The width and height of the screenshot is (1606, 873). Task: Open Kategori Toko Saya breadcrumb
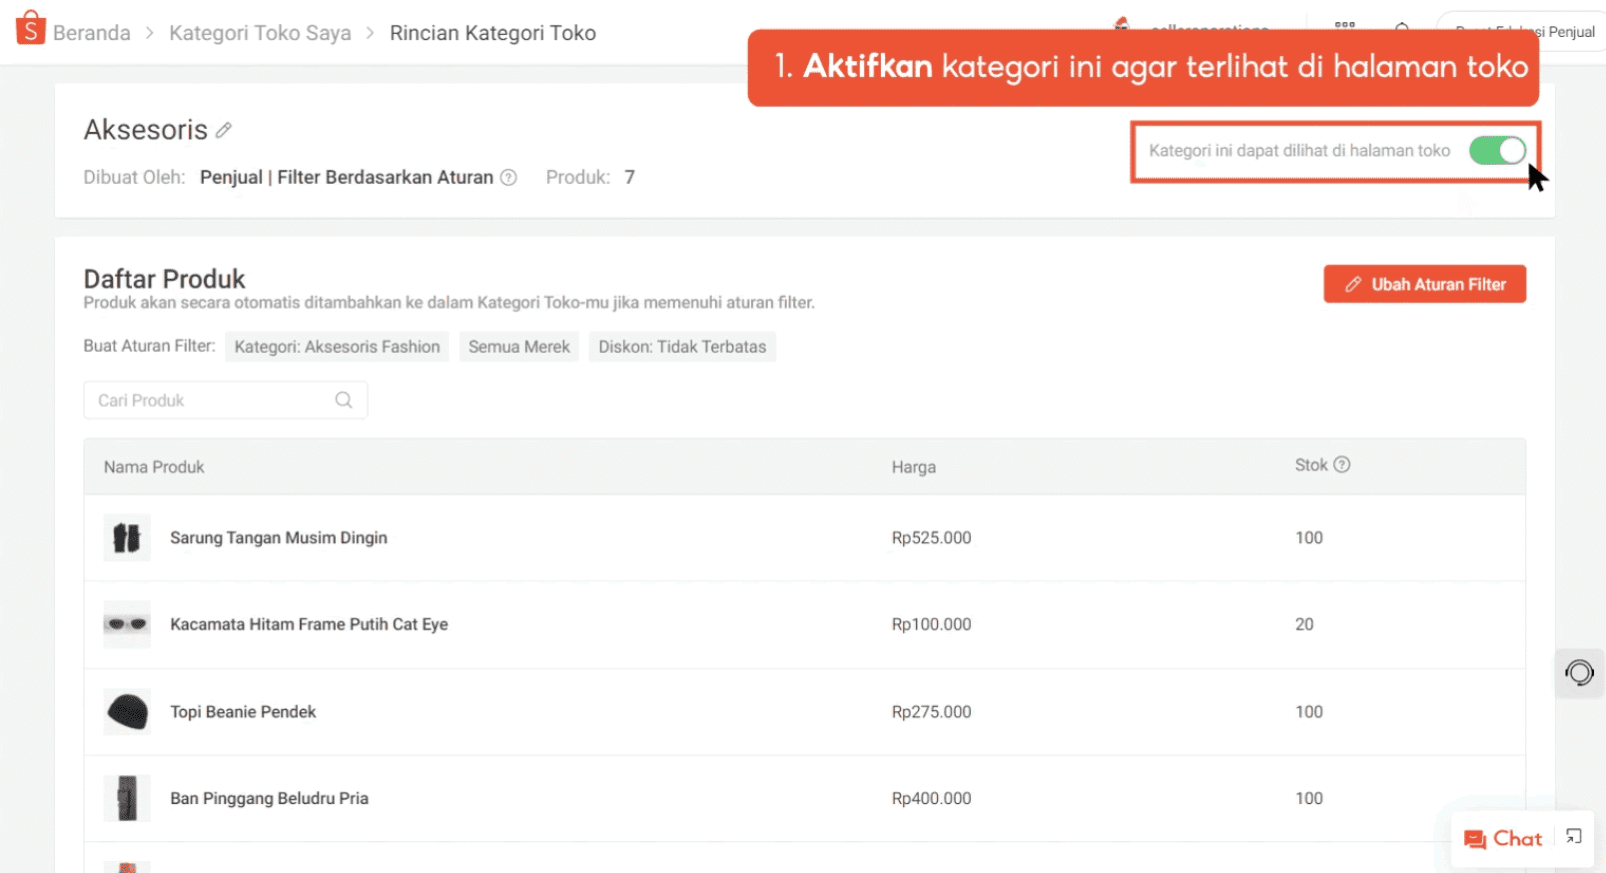point(260,33)
